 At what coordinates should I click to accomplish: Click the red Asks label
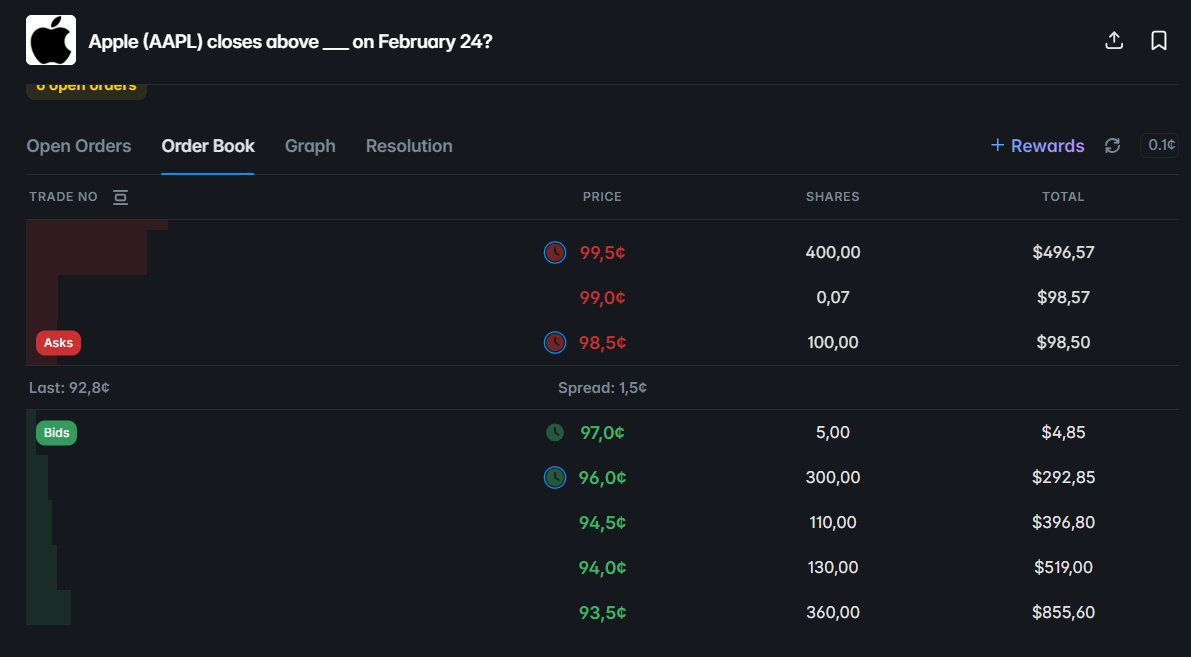pyautogui.click(x=58, y=343)
